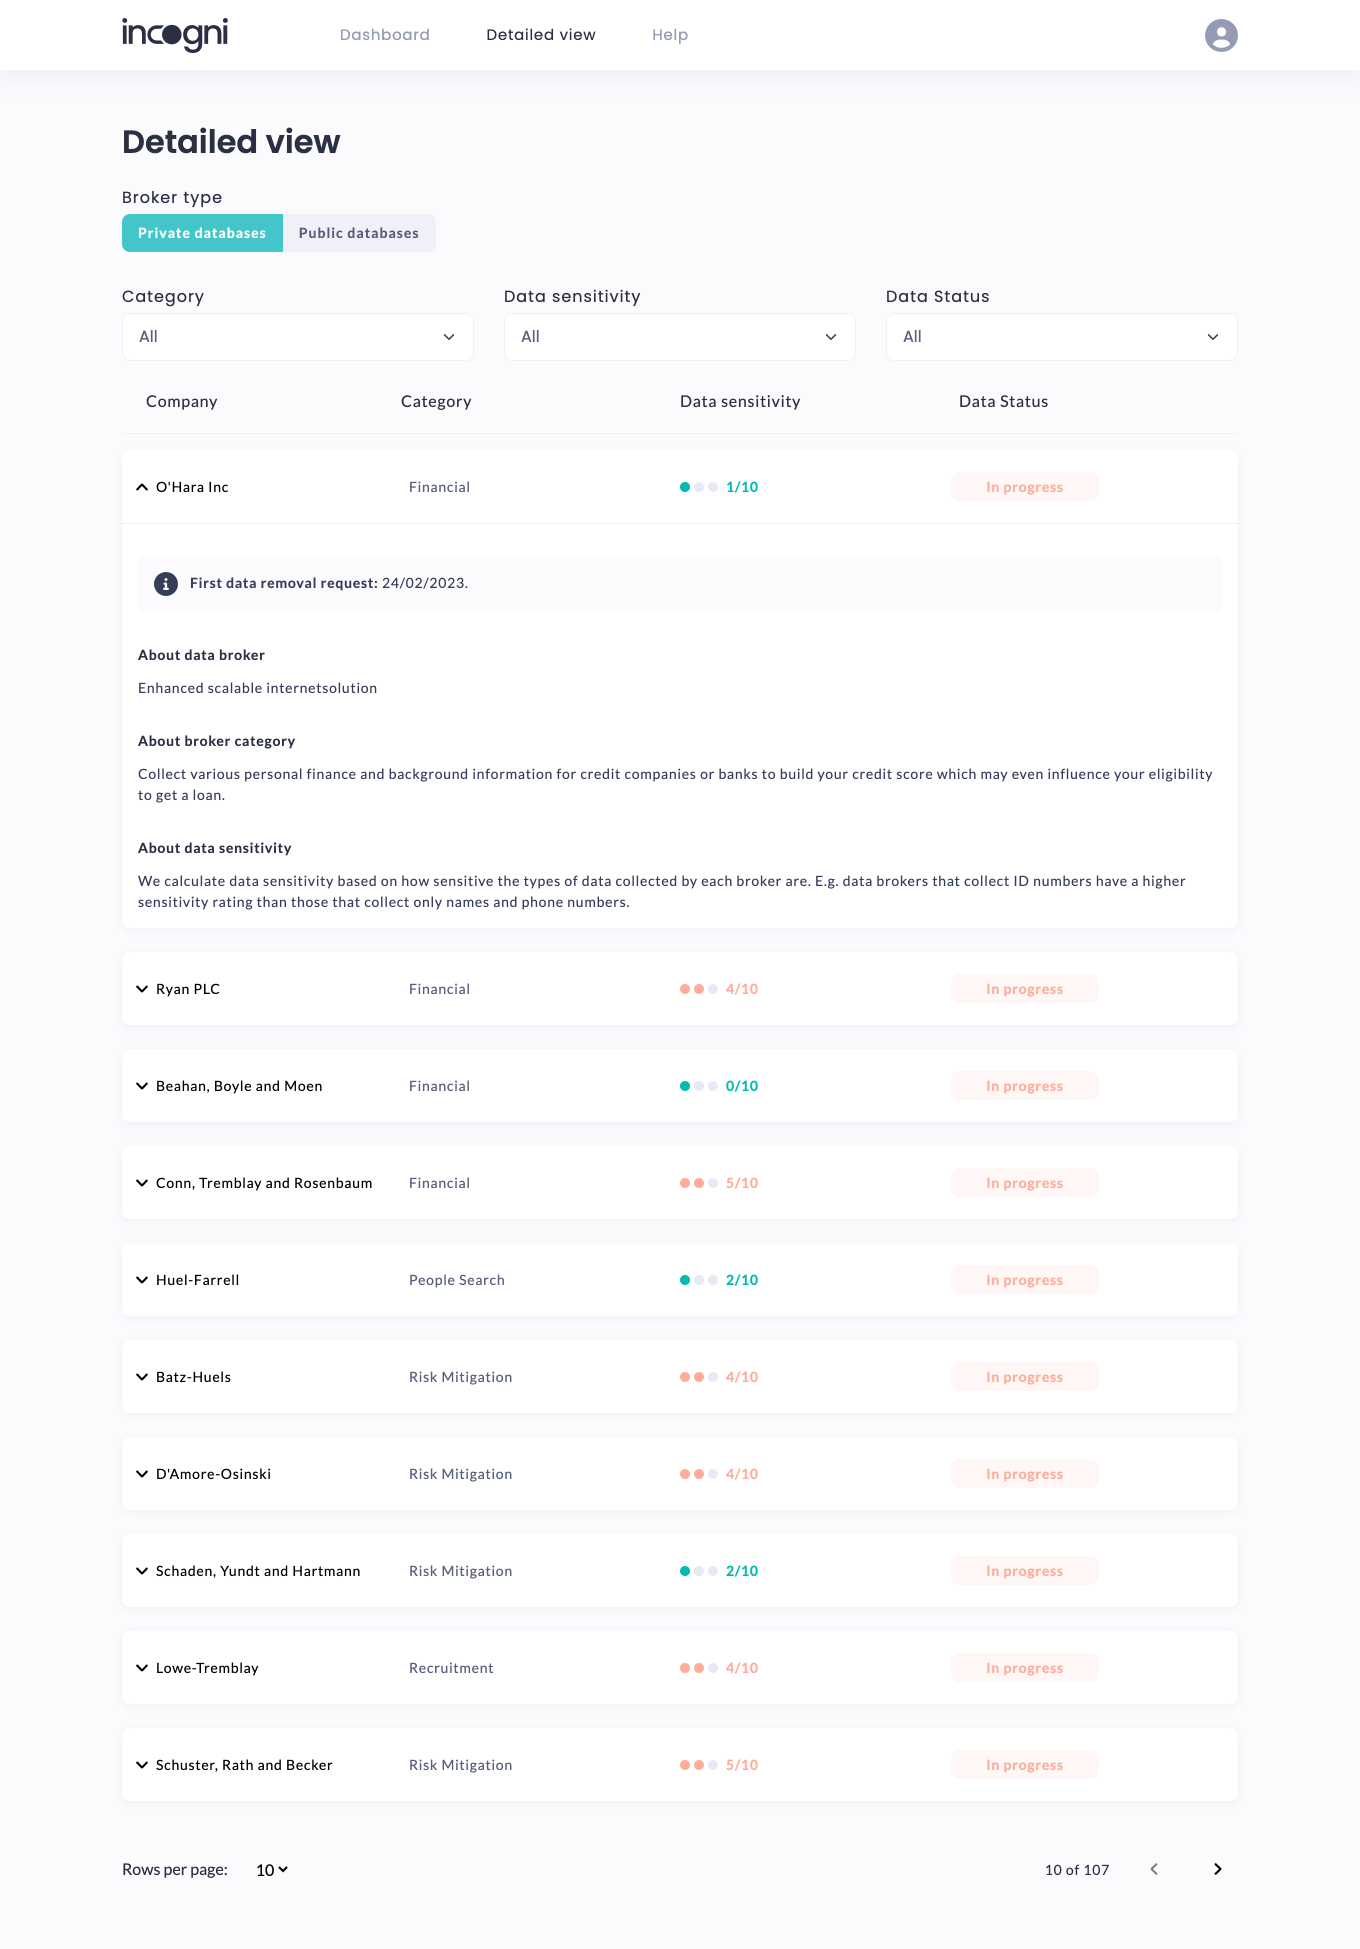Image resolution: width=1360 pixels, height=1949 pixels.
Task: Click 4/10 sensitivity indicator for Ryan PLC
Action: point(719,989)
